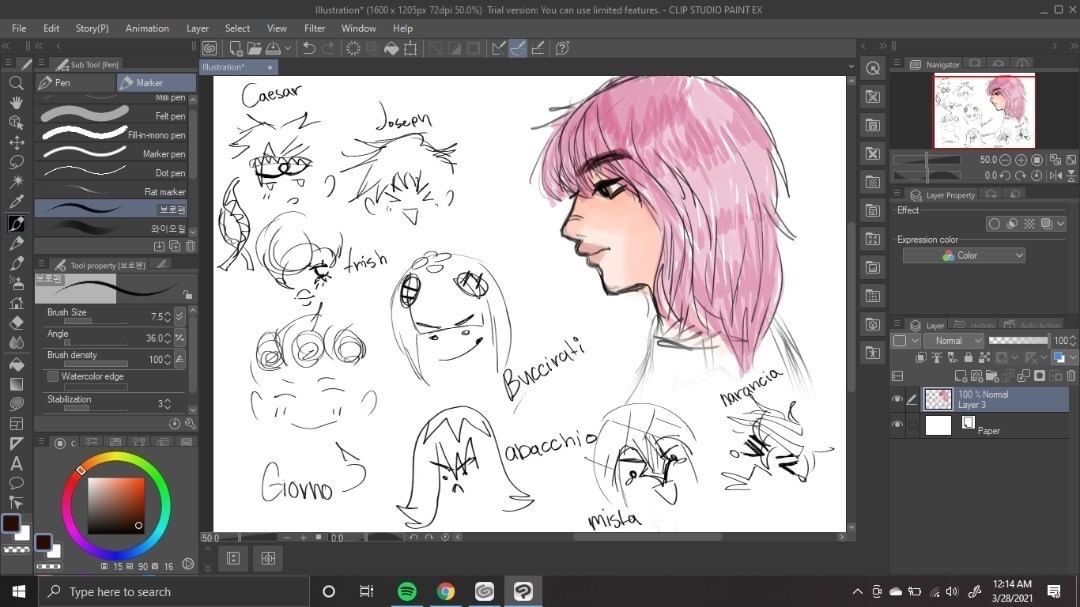This screenshot has height=607, width=1080.
Task: Select the Lasso selection tool
Action: (x=16, y=162)
